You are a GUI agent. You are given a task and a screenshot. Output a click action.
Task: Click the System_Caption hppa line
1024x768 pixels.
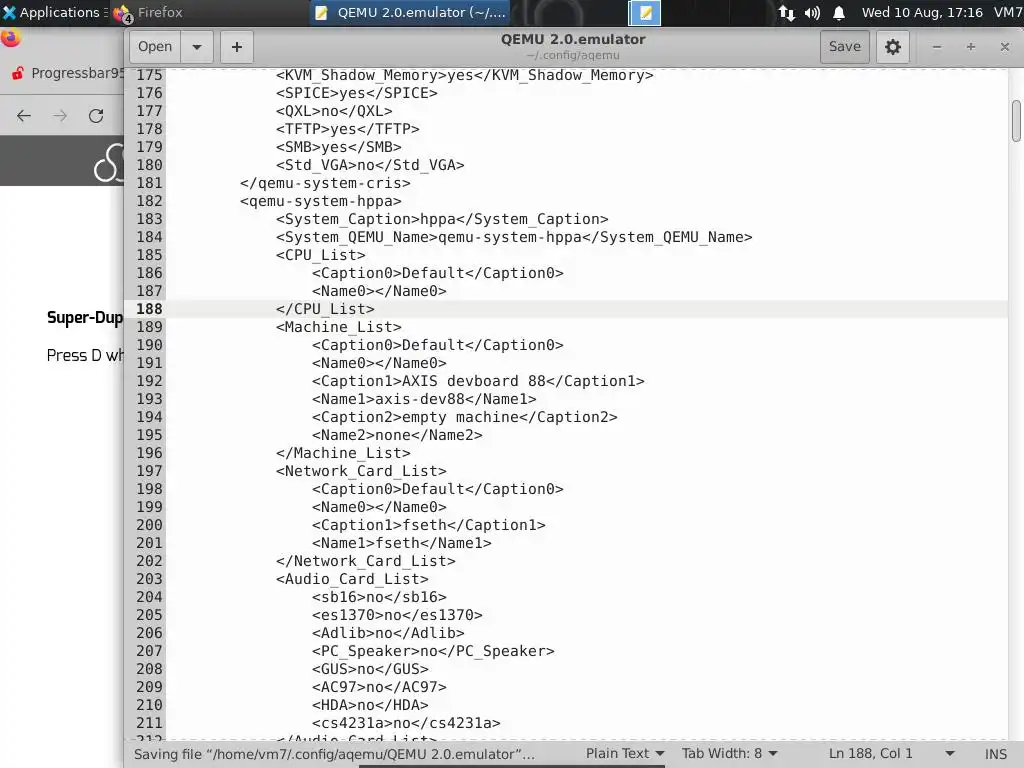(441, 219)
